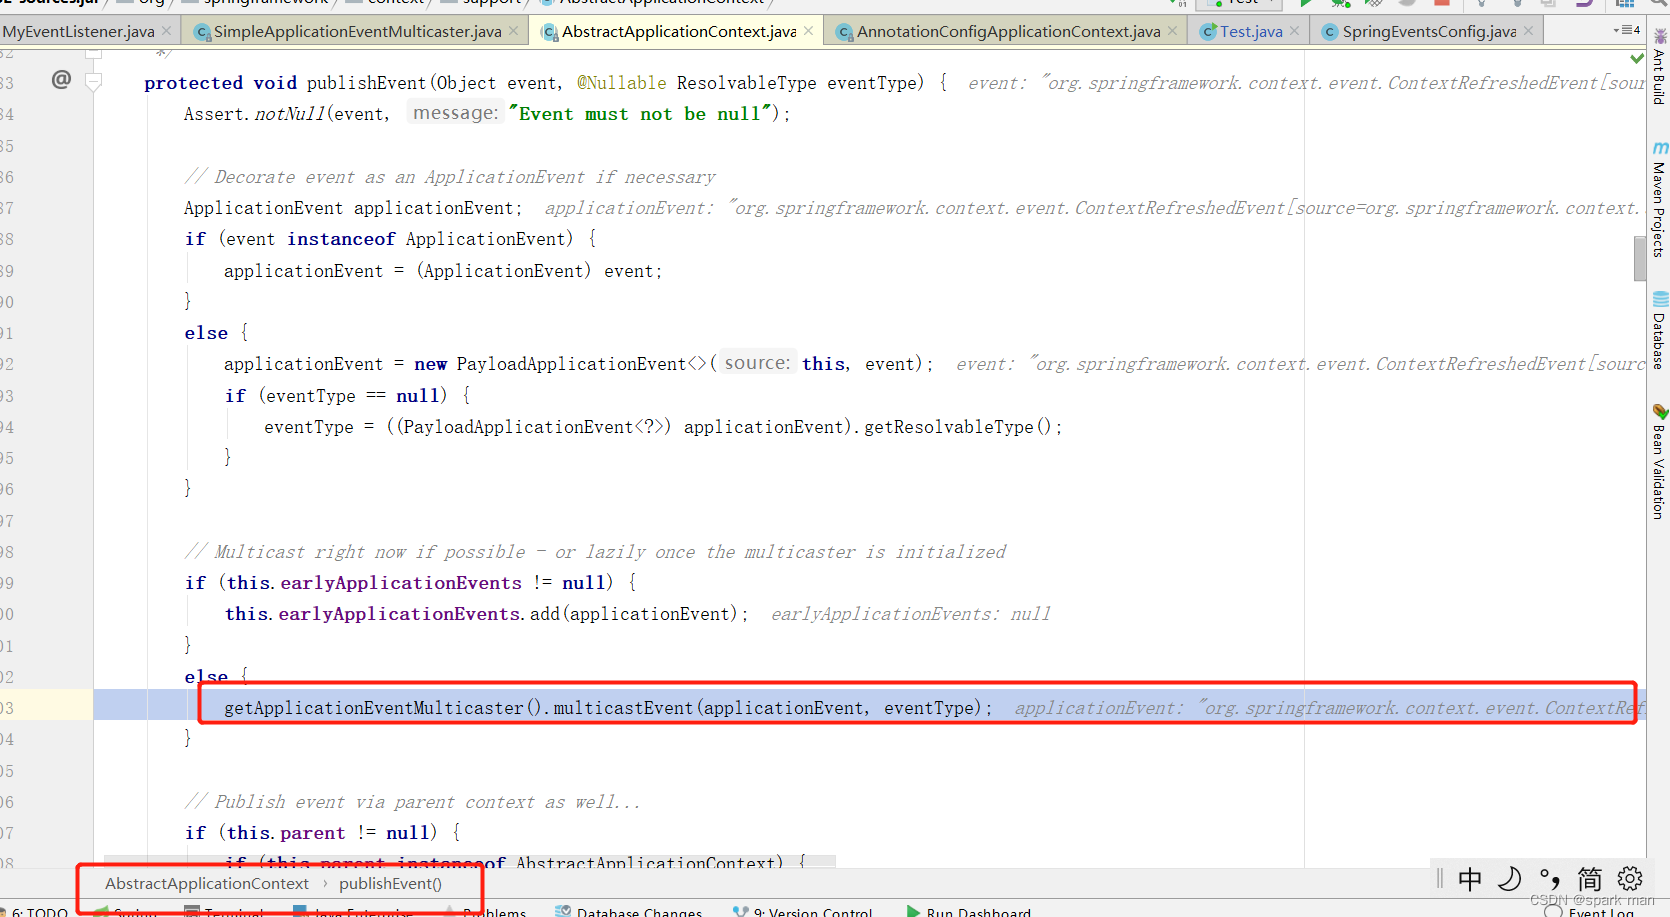Image resolution: width=1670 pixels, height=917 pixels.
Task: Close the Test.java tab
Action: [1295, 31]
